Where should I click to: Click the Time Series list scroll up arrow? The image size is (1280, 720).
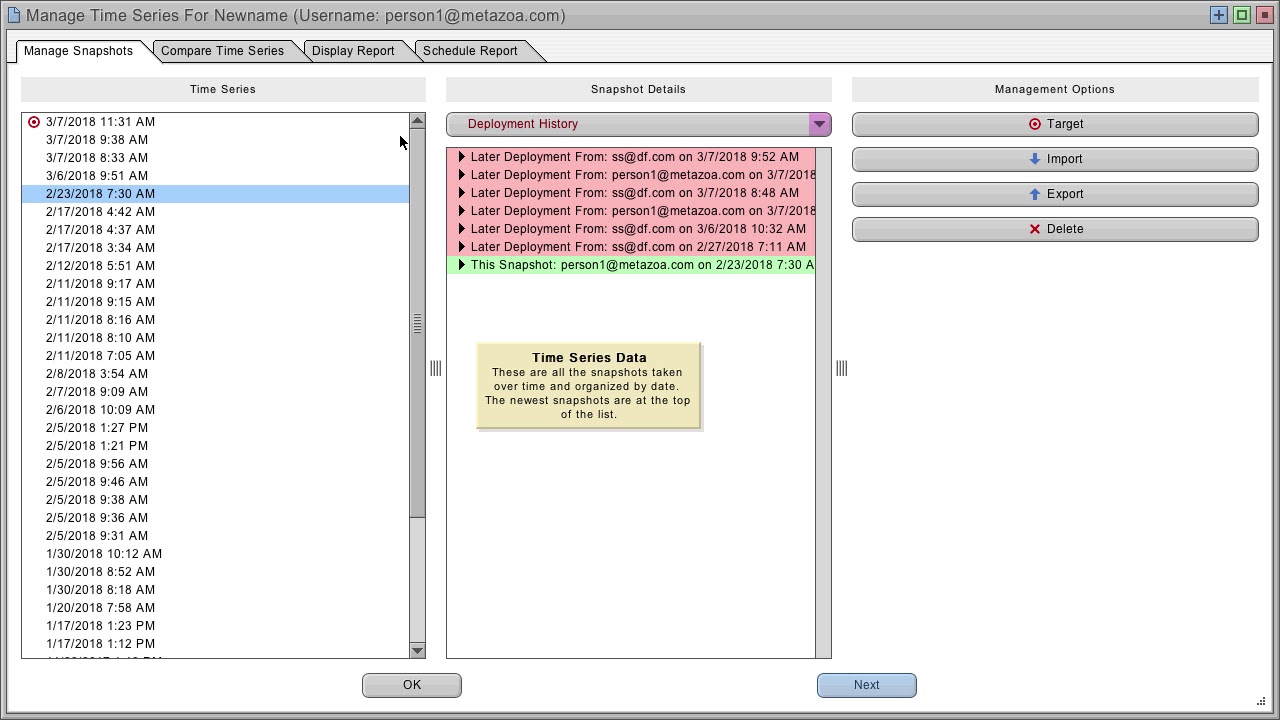(x=417, y=121)
